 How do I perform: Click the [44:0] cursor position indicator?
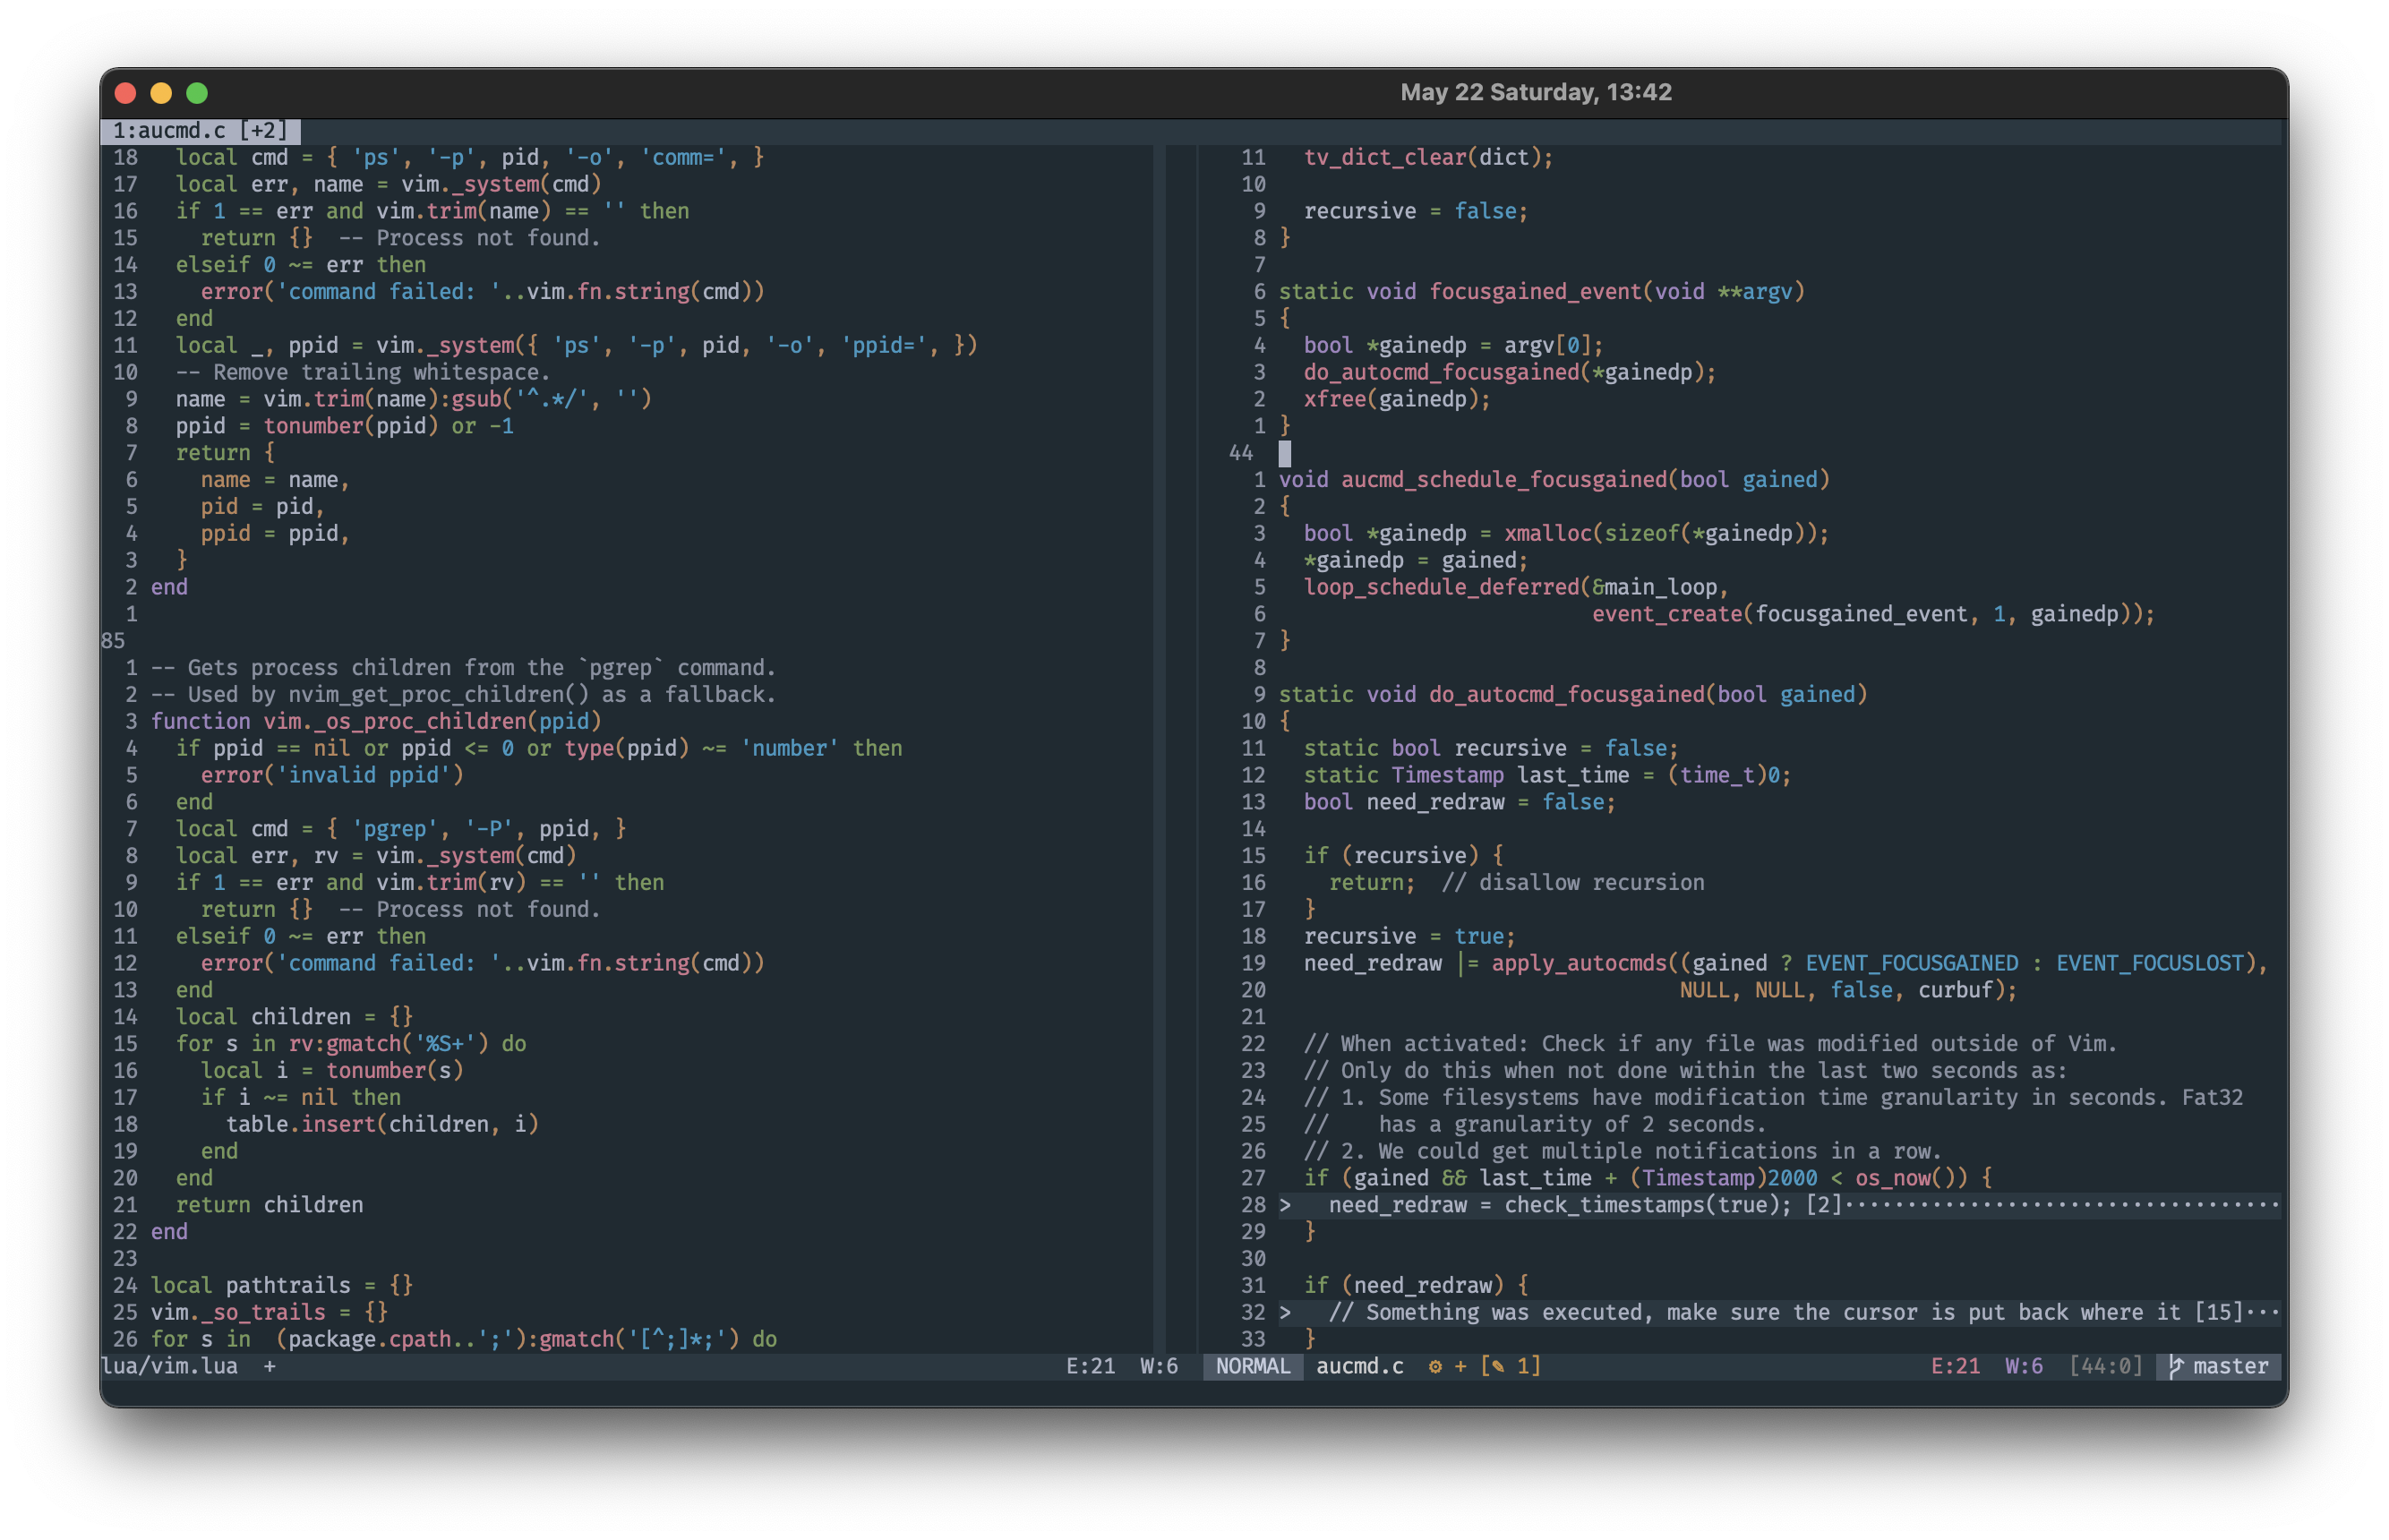coord(2106,1366)
